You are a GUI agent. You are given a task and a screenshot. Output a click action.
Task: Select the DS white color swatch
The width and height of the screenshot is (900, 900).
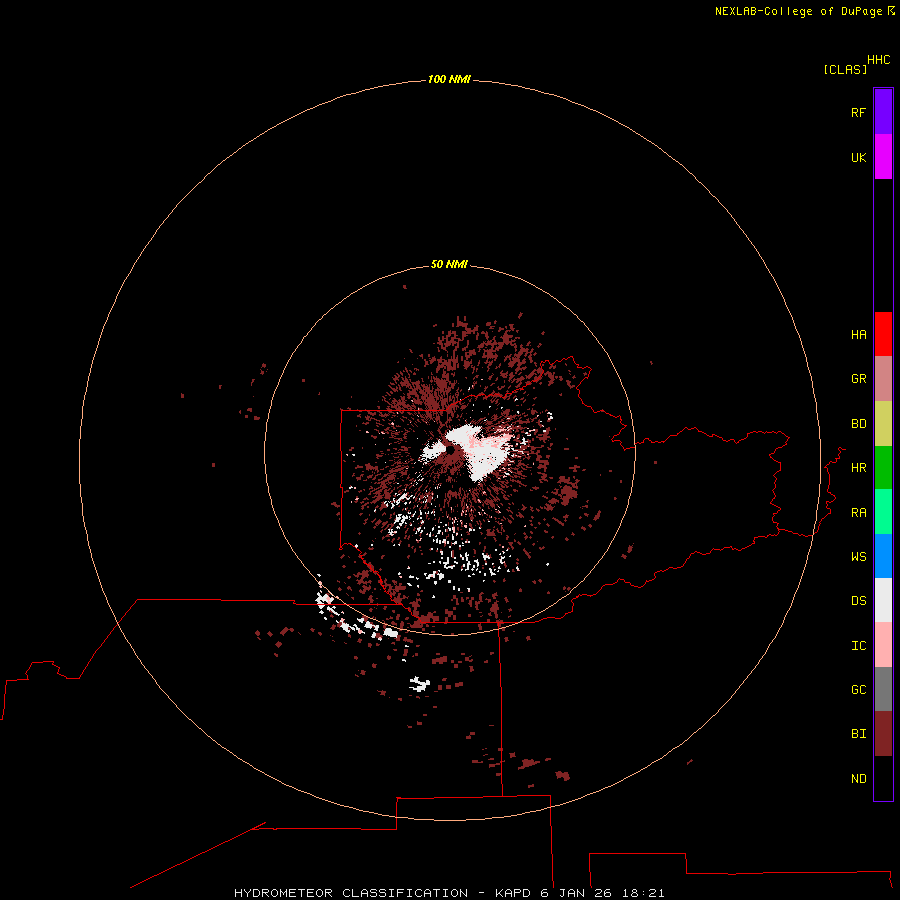(x=883, y=600)
